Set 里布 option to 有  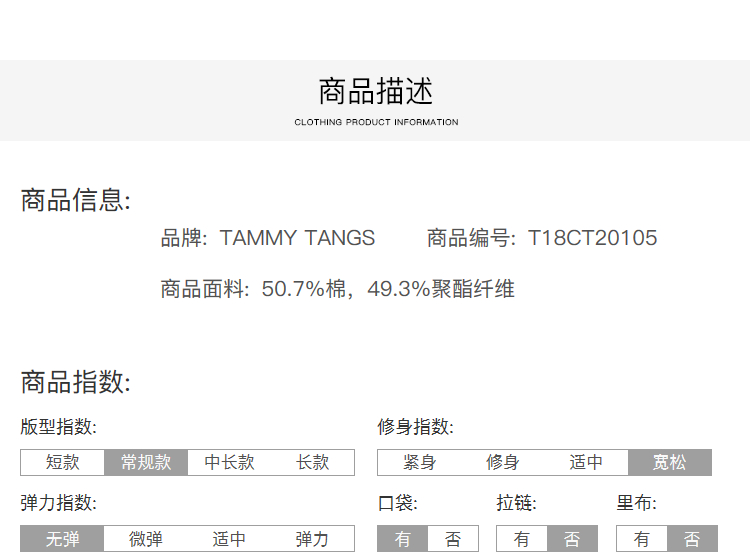[x=642, y=539]
